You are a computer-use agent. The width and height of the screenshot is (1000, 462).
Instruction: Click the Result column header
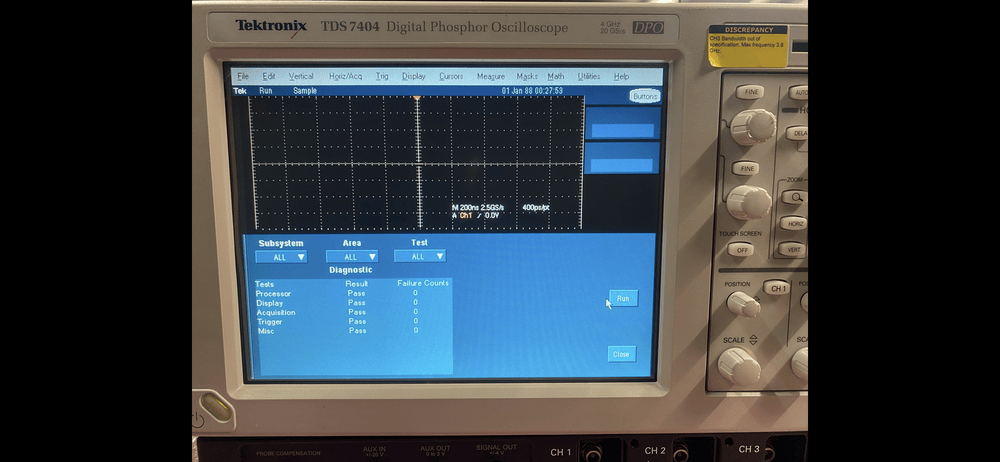[x=357, y=283]
